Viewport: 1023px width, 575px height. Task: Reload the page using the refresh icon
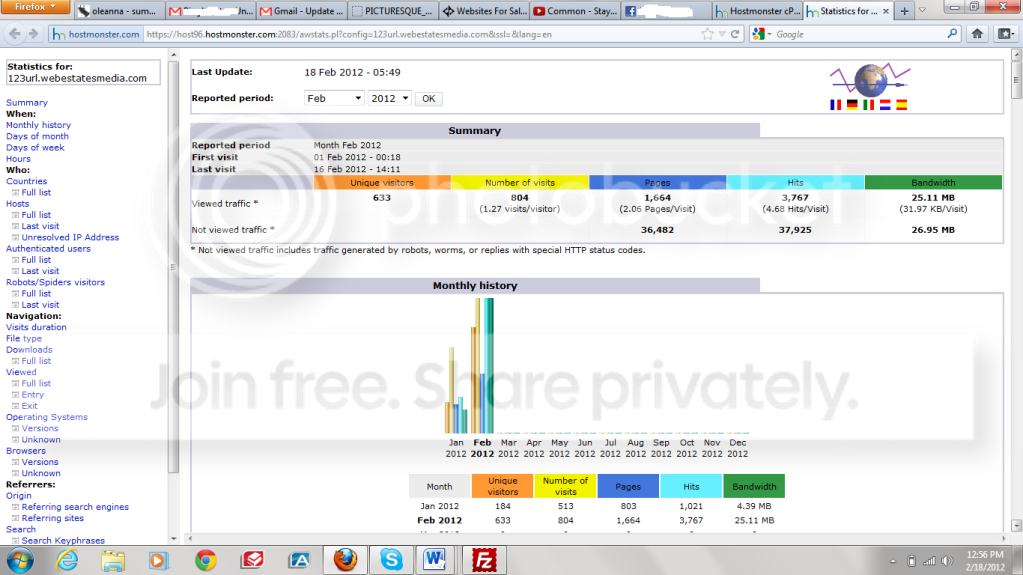(x=735, y=34)
